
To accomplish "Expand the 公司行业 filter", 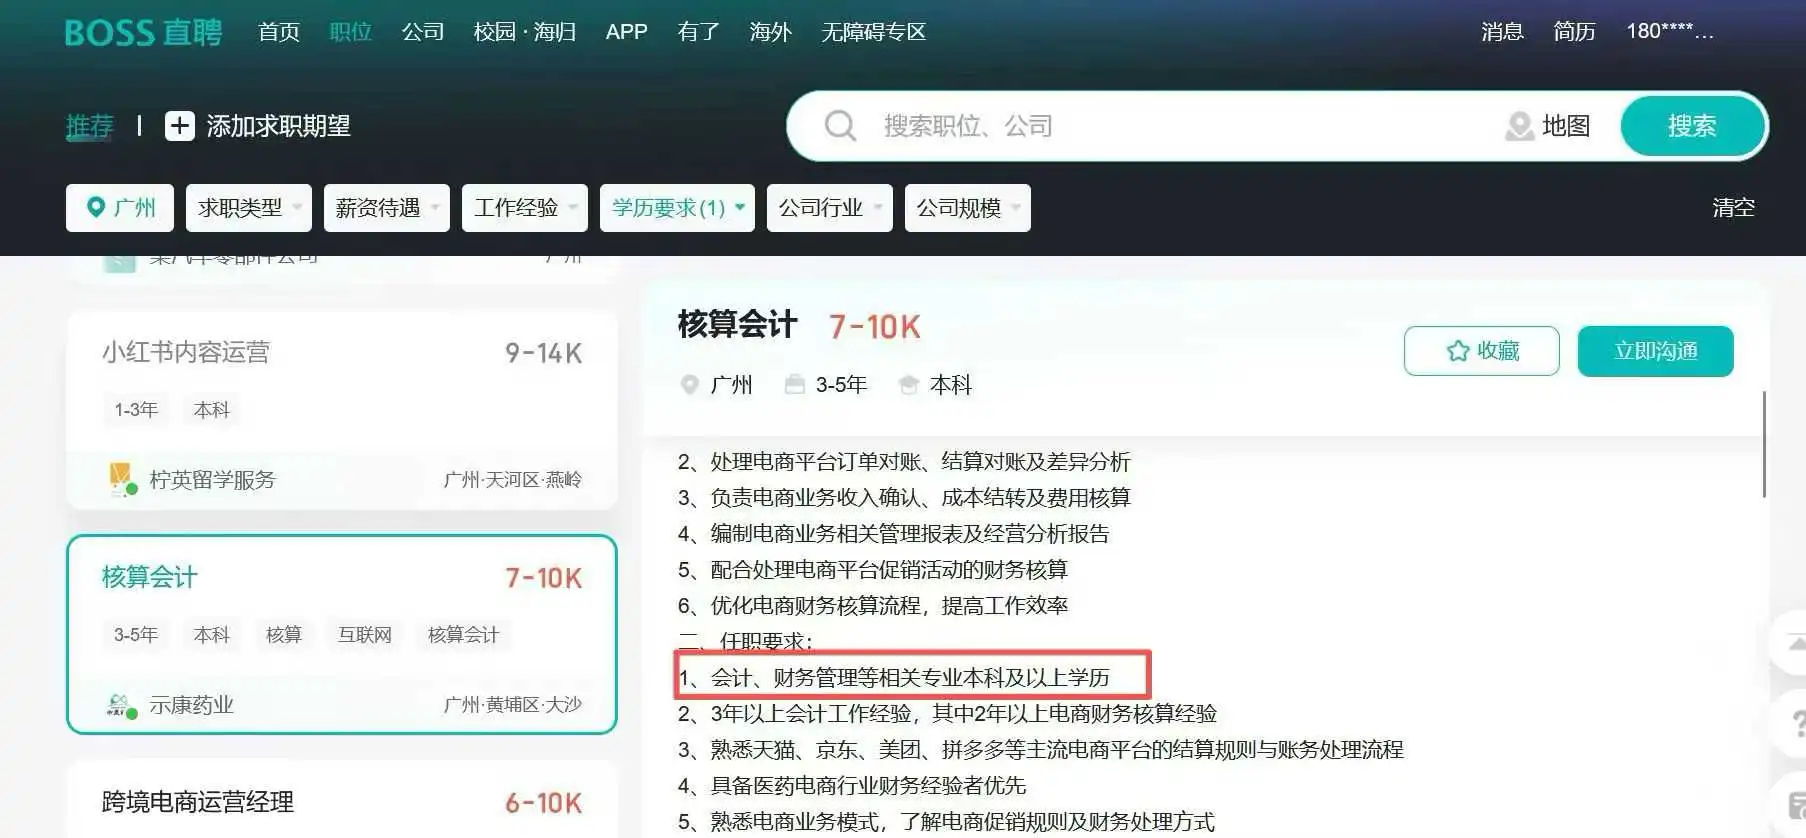I will click(x=830, y=208).
